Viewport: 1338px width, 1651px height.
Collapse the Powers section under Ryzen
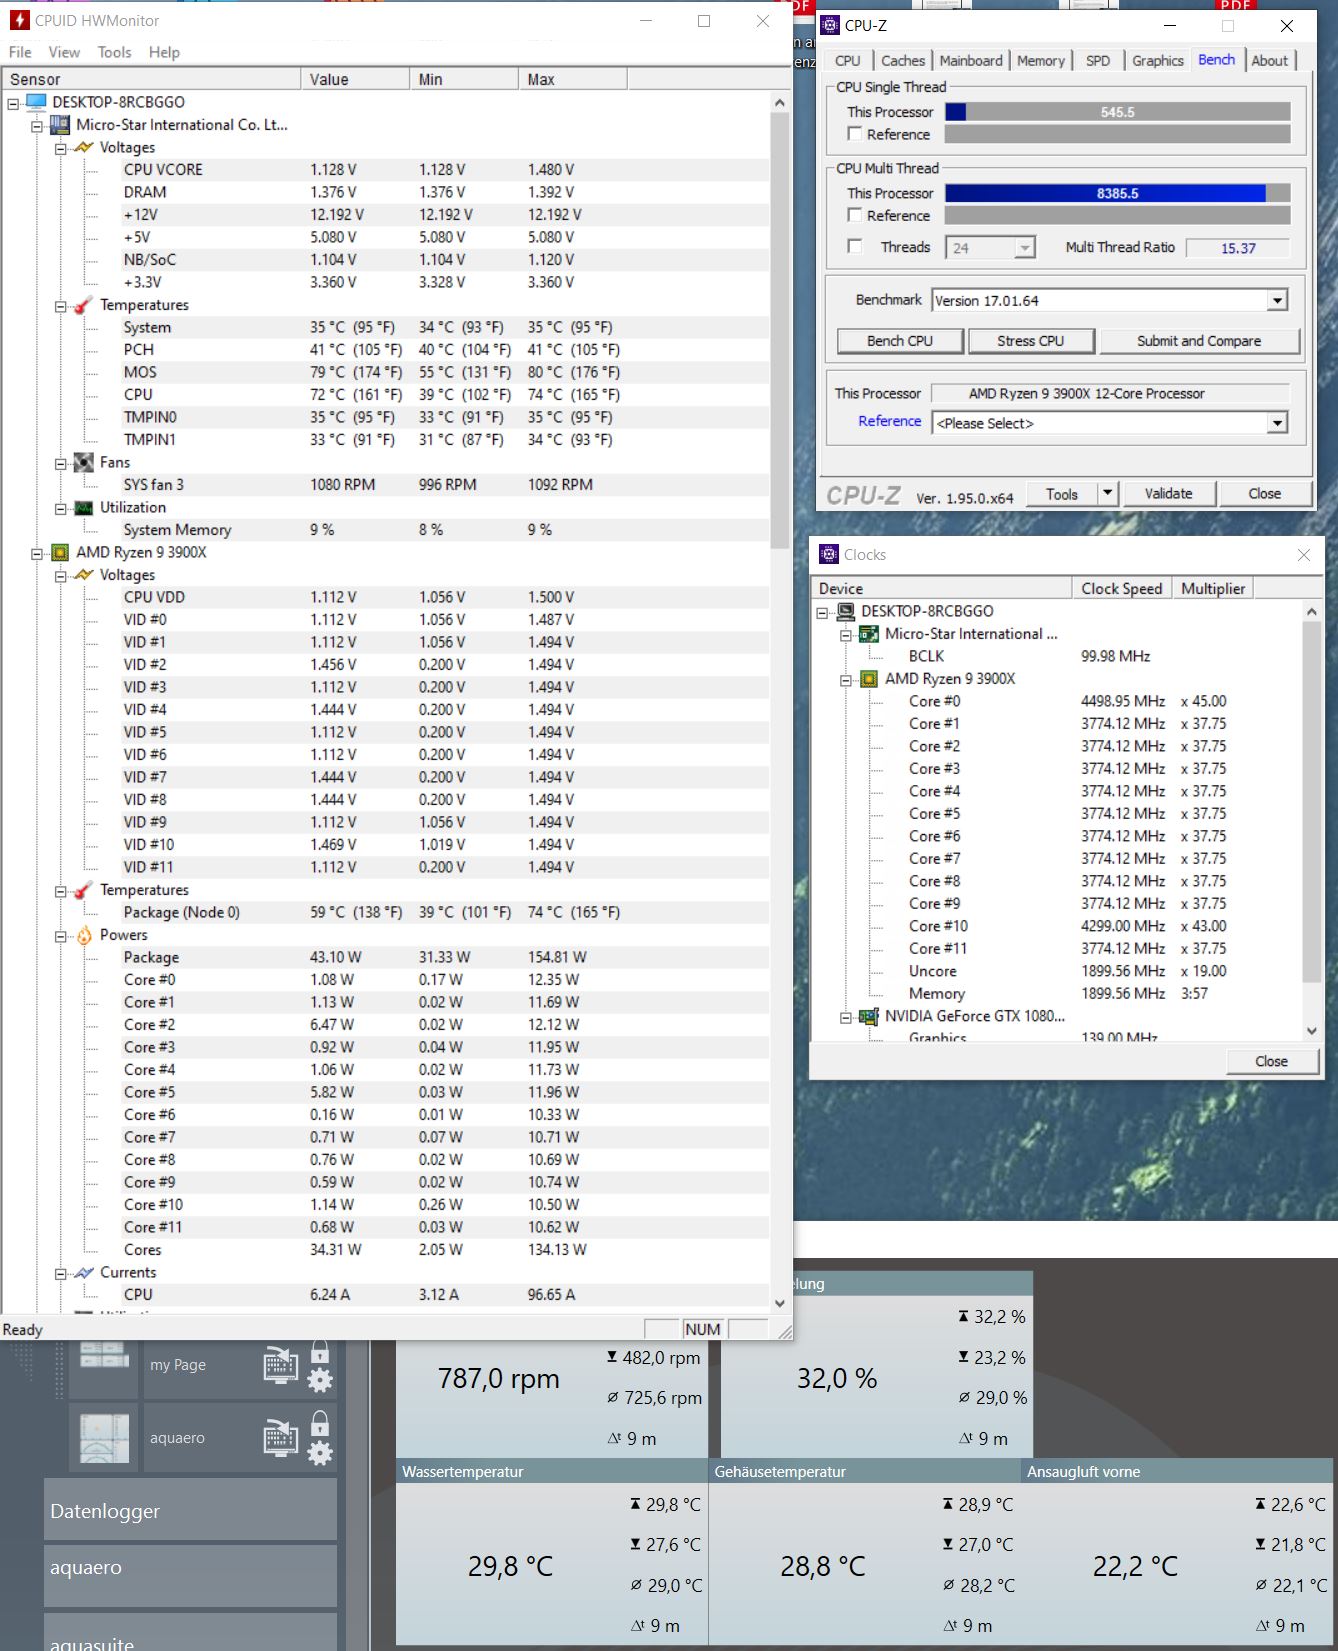pyautogui.click(x=61, y=936)
